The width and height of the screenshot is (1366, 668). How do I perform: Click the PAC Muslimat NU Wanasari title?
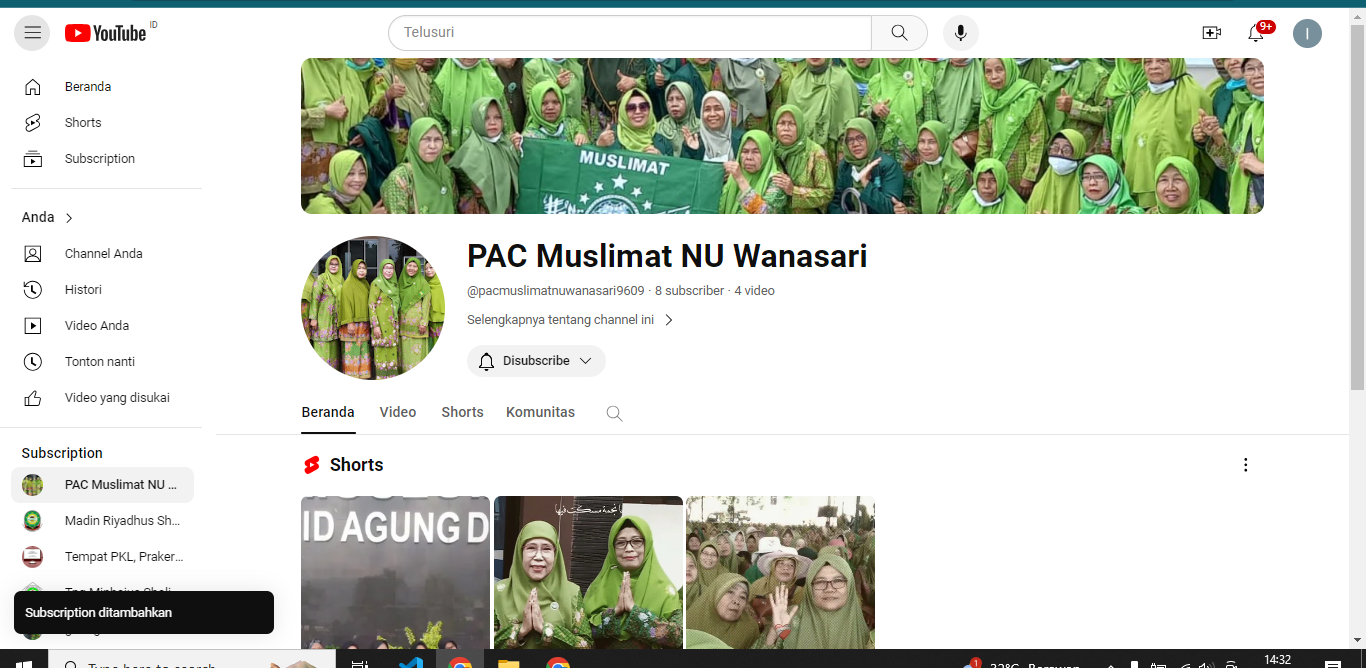[x=667, y=257]
